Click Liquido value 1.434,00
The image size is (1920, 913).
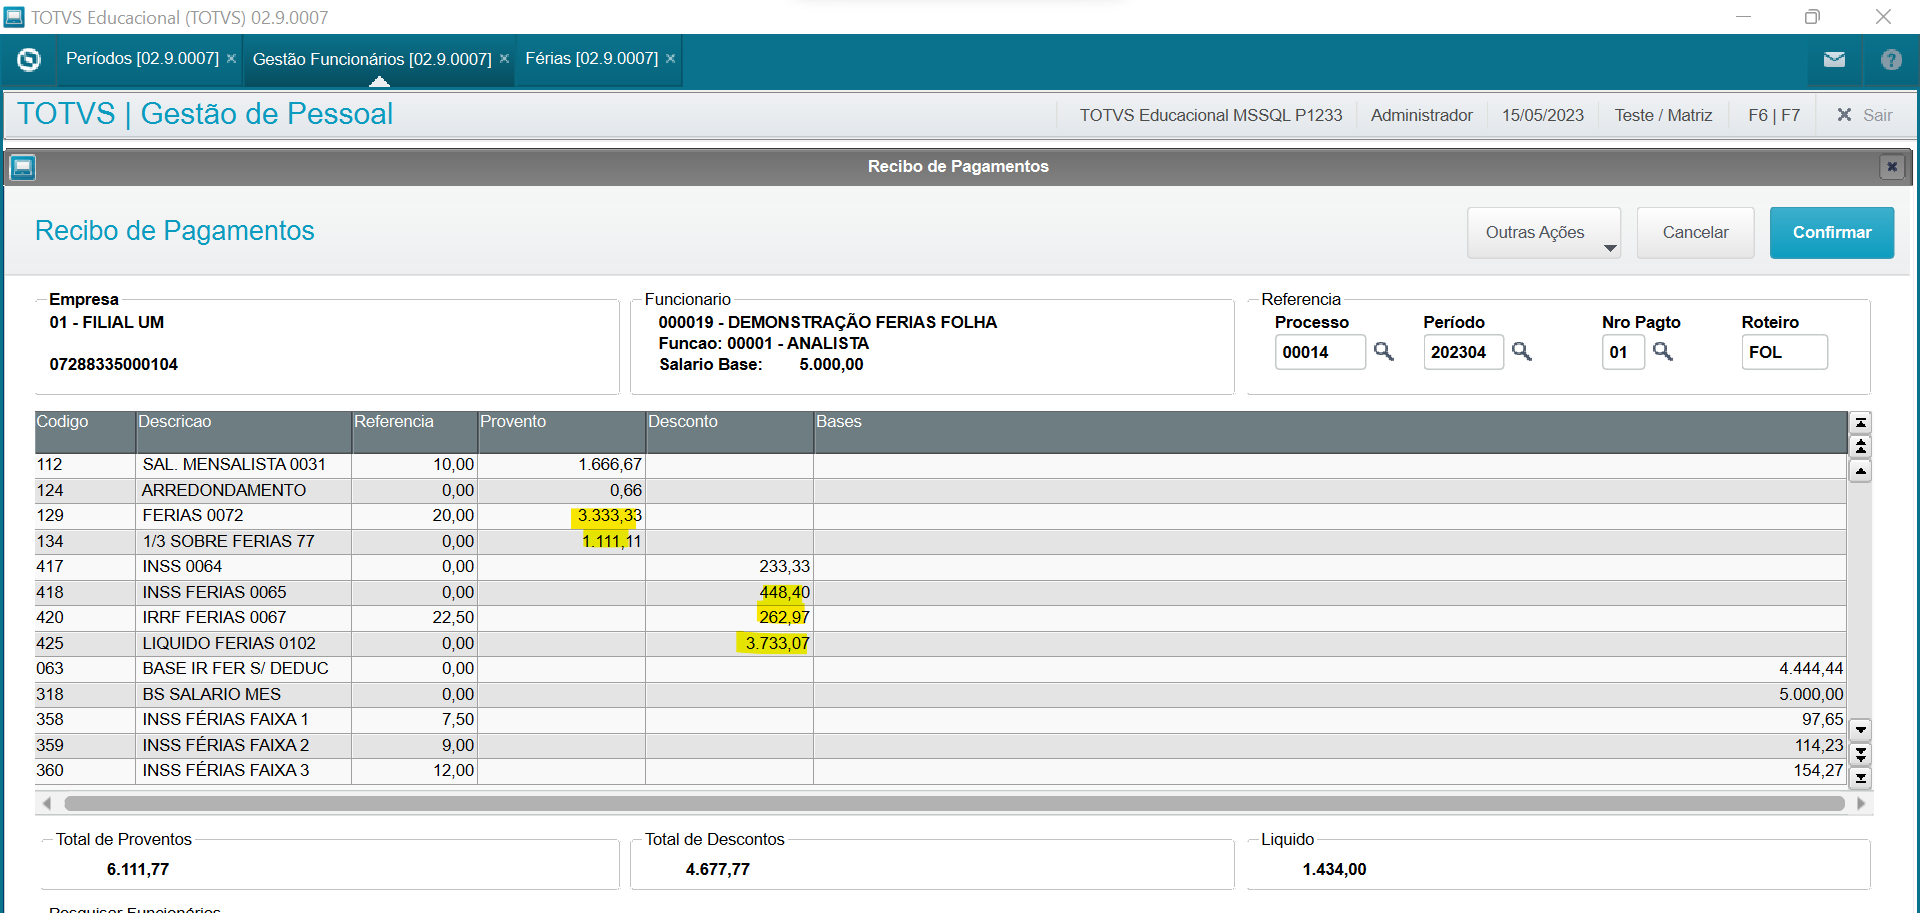1334,870
